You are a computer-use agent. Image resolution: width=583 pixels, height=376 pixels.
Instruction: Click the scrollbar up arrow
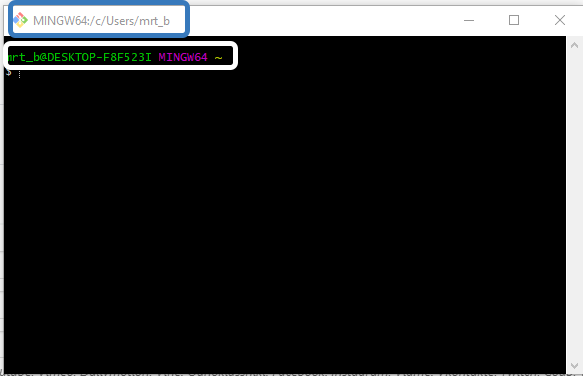click(574, 45)
